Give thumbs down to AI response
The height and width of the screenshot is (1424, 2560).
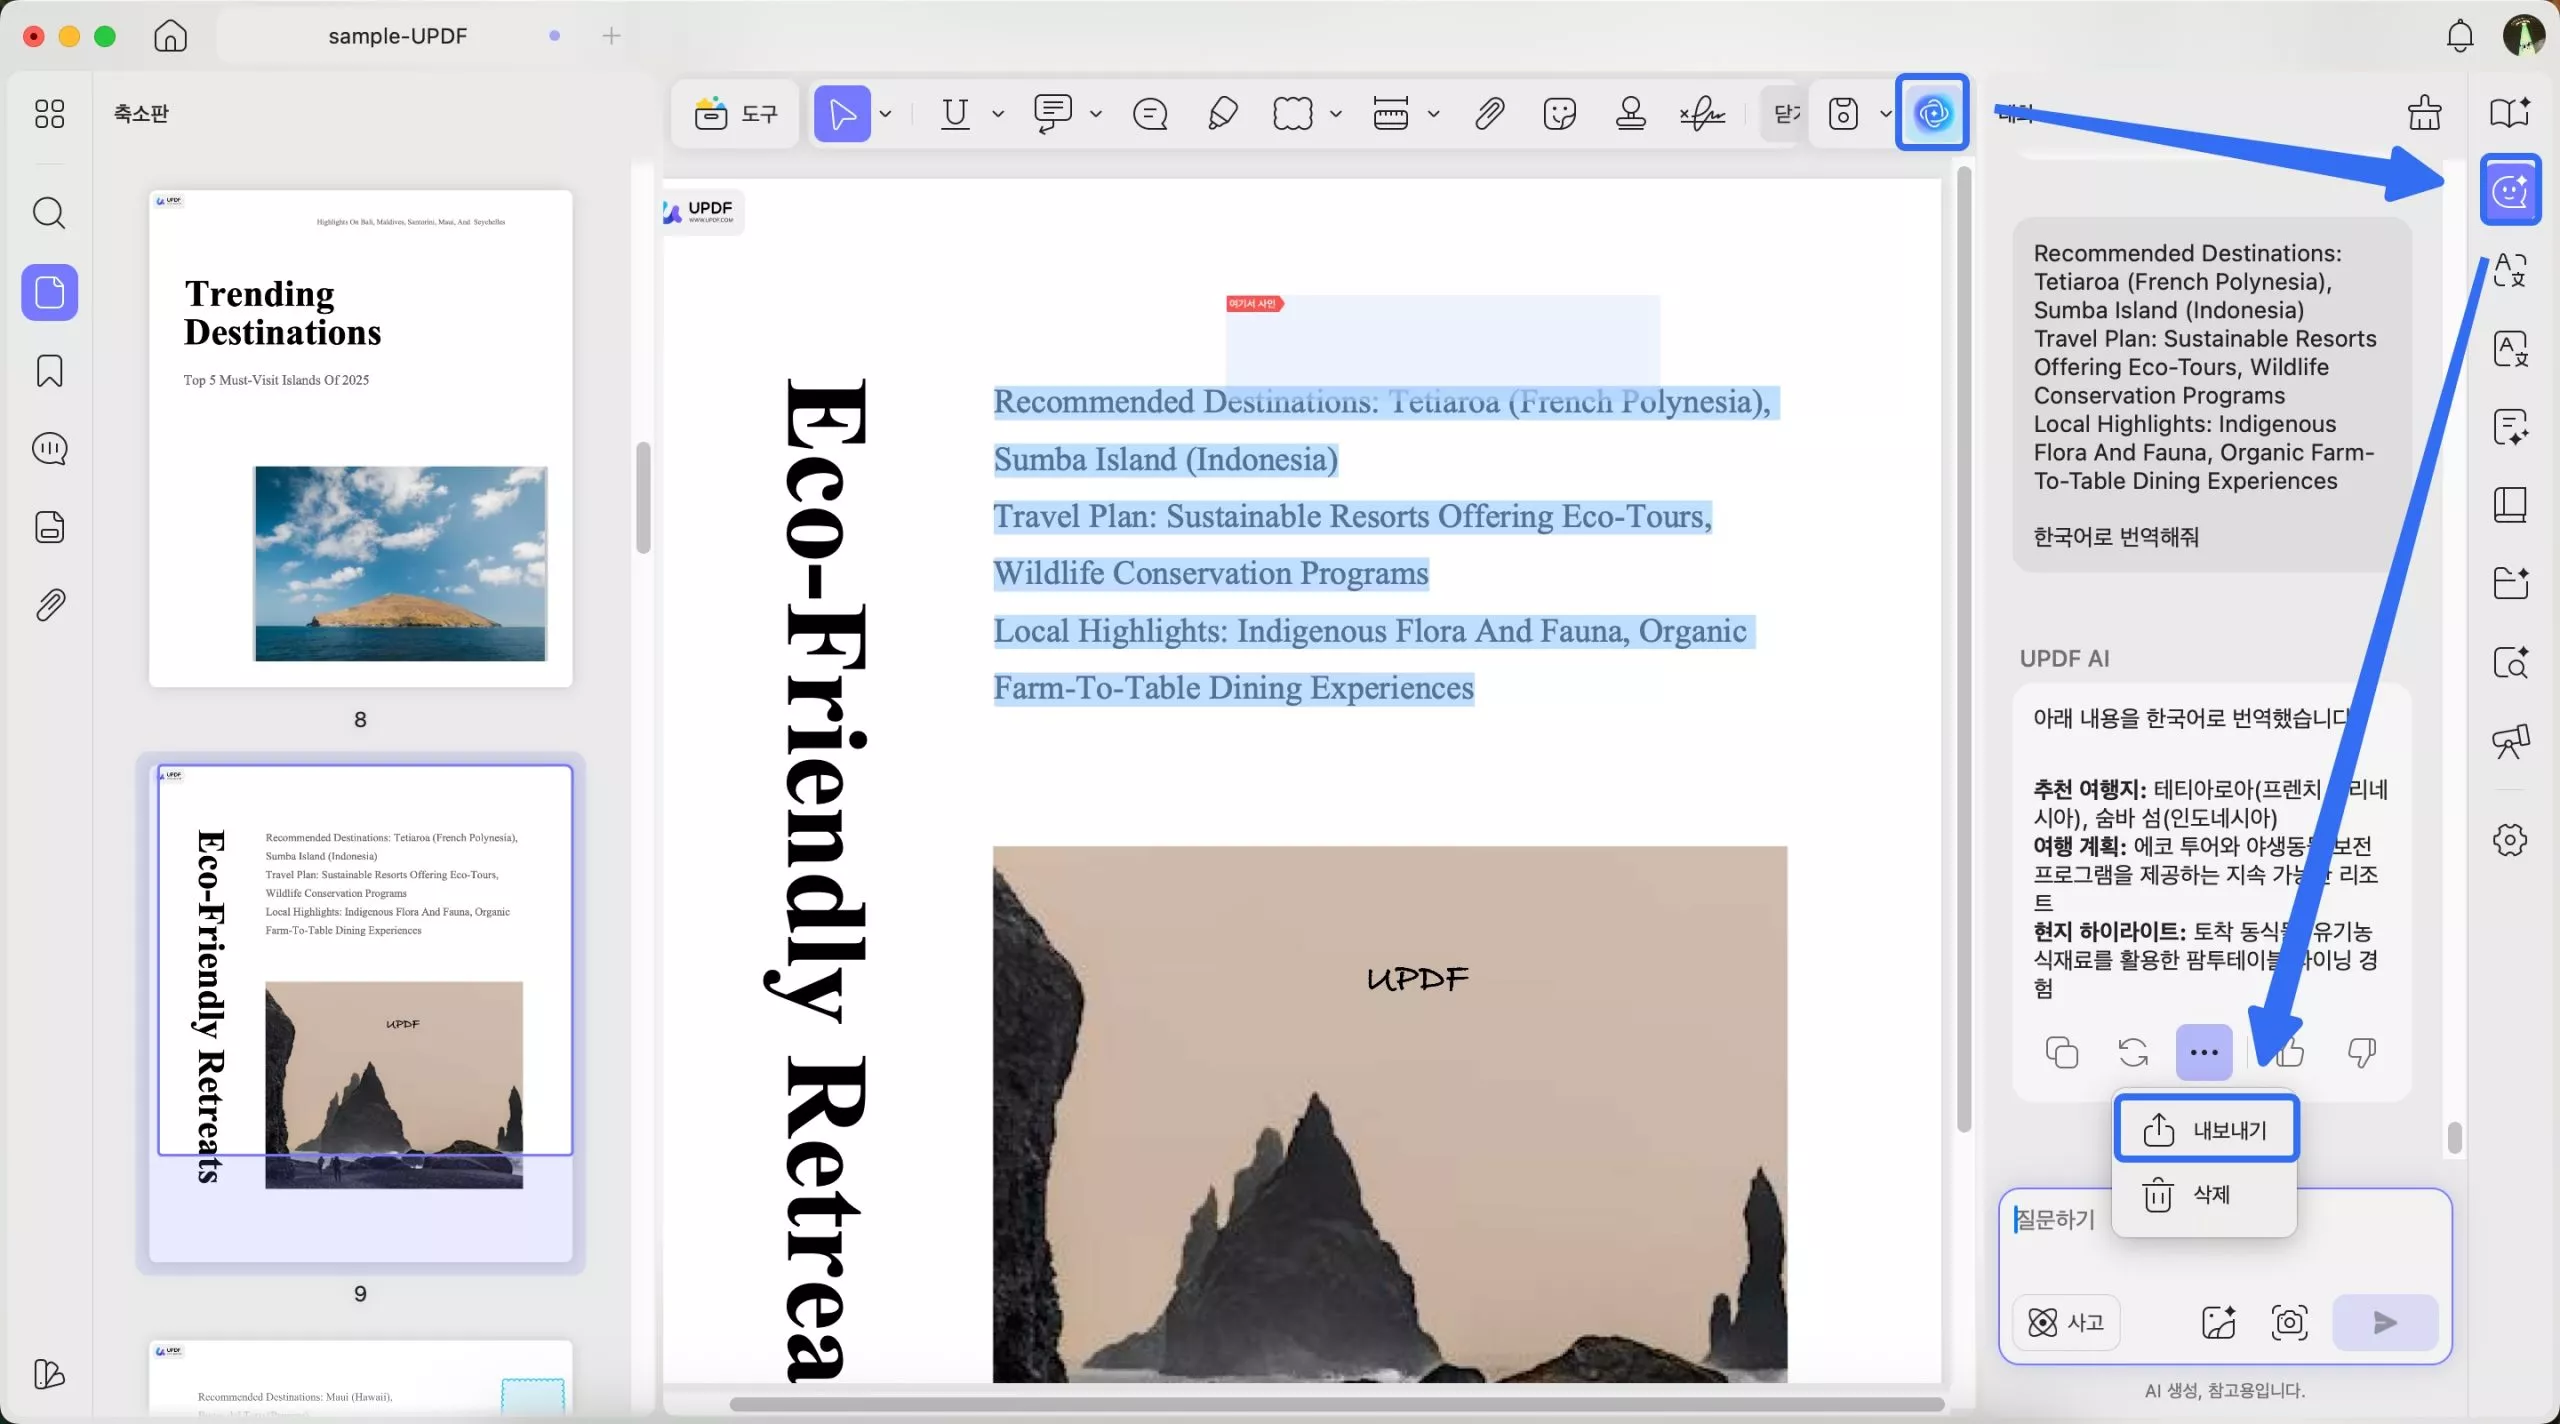(2361, 1052)
